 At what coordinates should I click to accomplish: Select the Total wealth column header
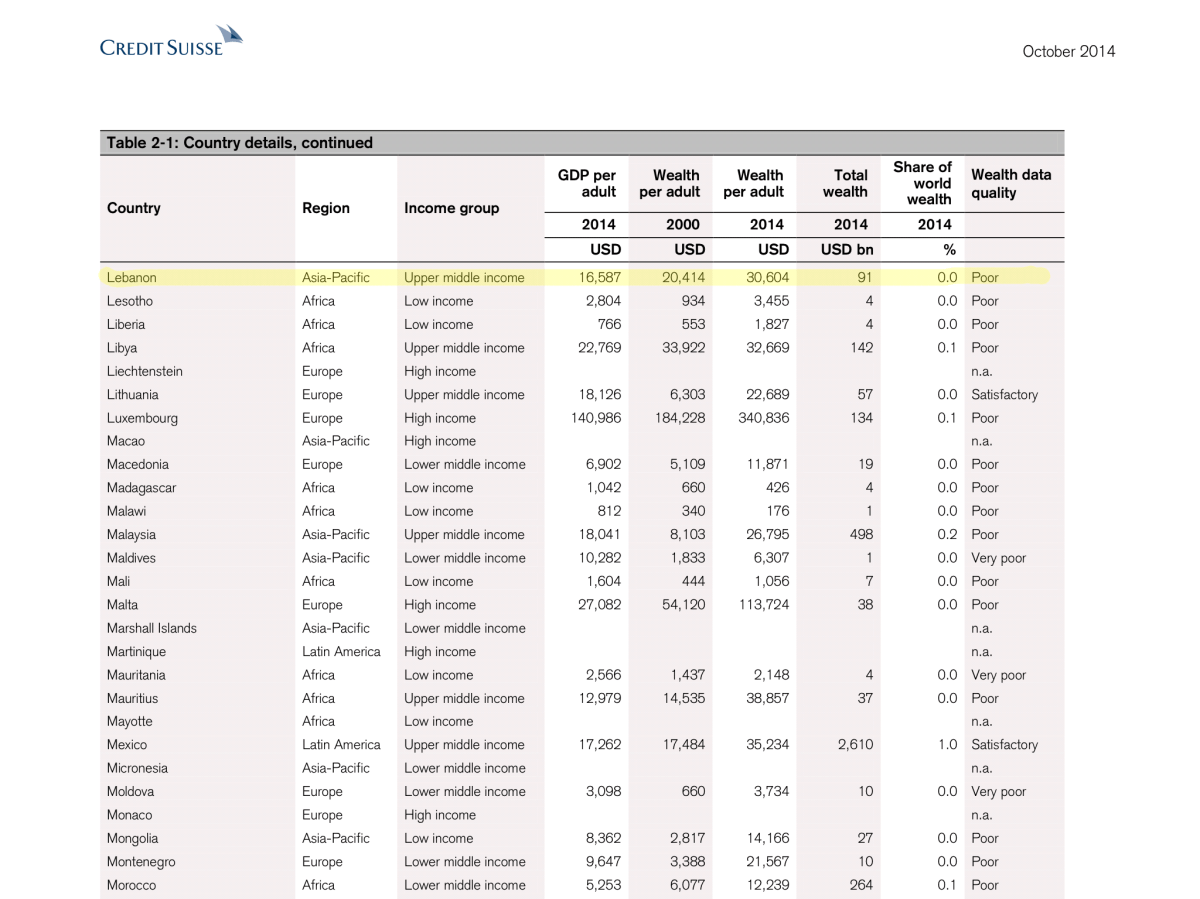tap(844, 183)
